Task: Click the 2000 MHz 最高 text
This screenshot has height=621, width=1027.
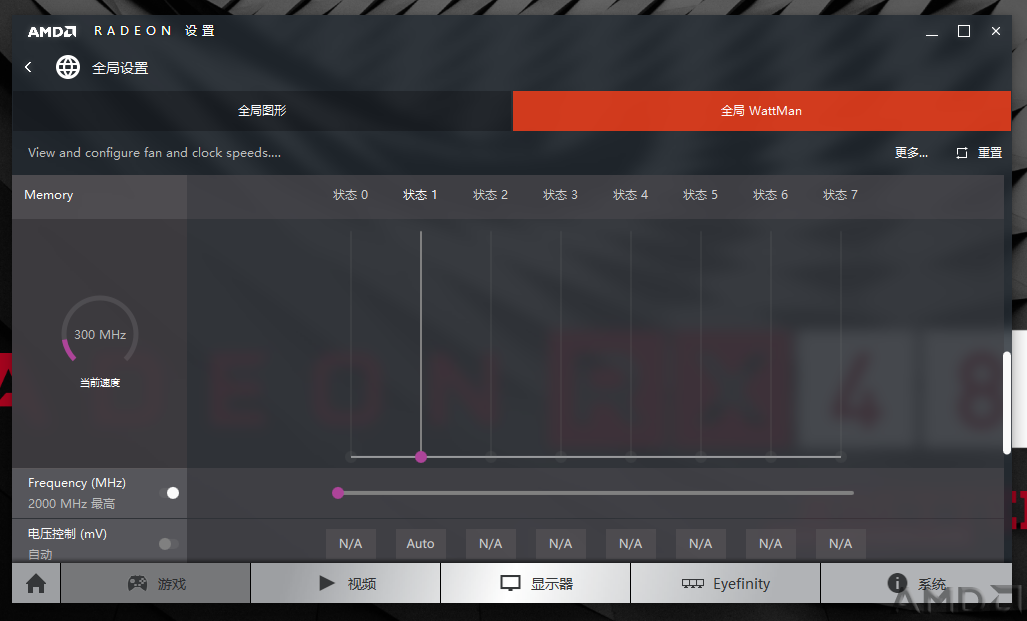Action: pos(71,504)
